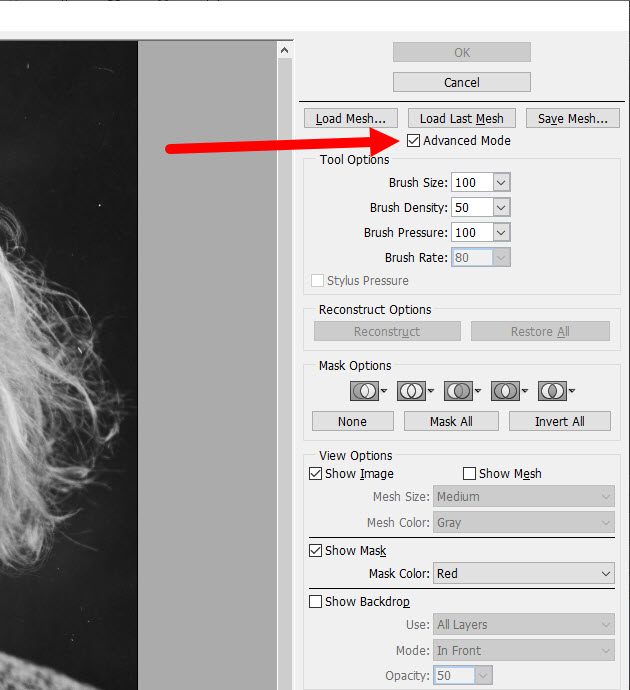This screenshot has height=690, width=630.
Task: Open the Mode In Front dropdown
Action: pyautogui.click(x=524, y=650)
